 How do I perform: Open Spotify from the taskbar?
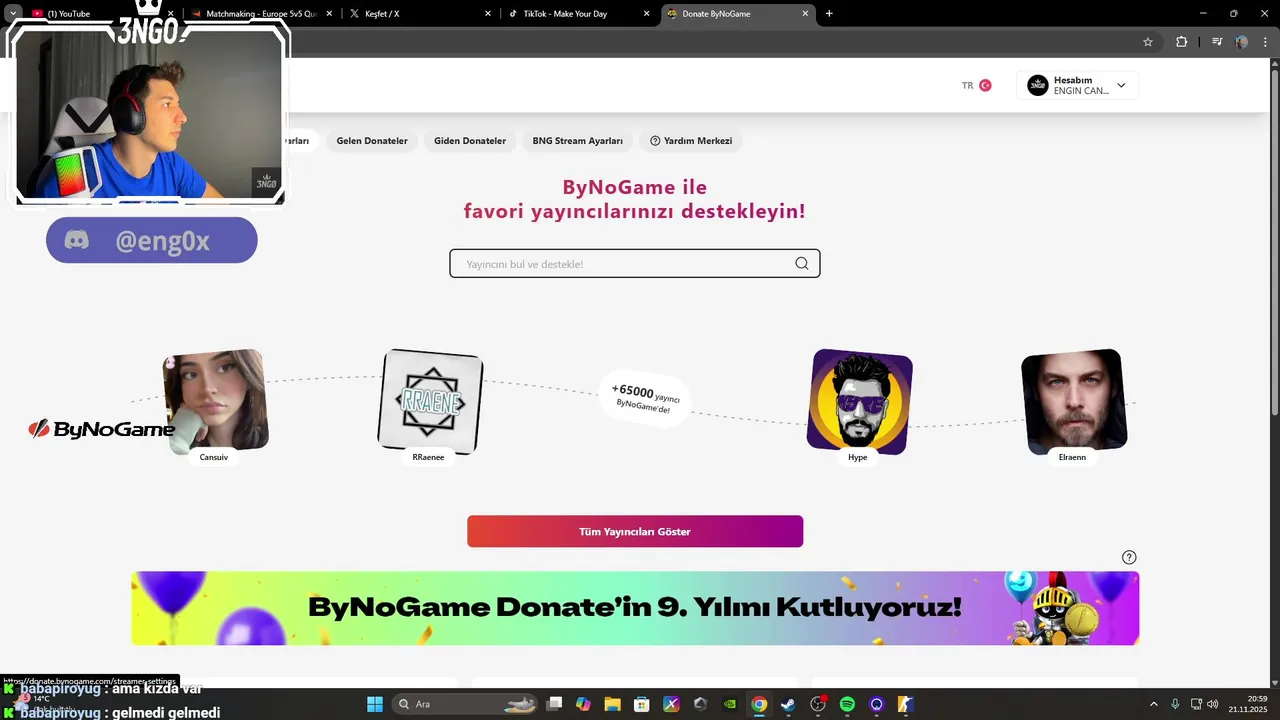pos(847,704)
